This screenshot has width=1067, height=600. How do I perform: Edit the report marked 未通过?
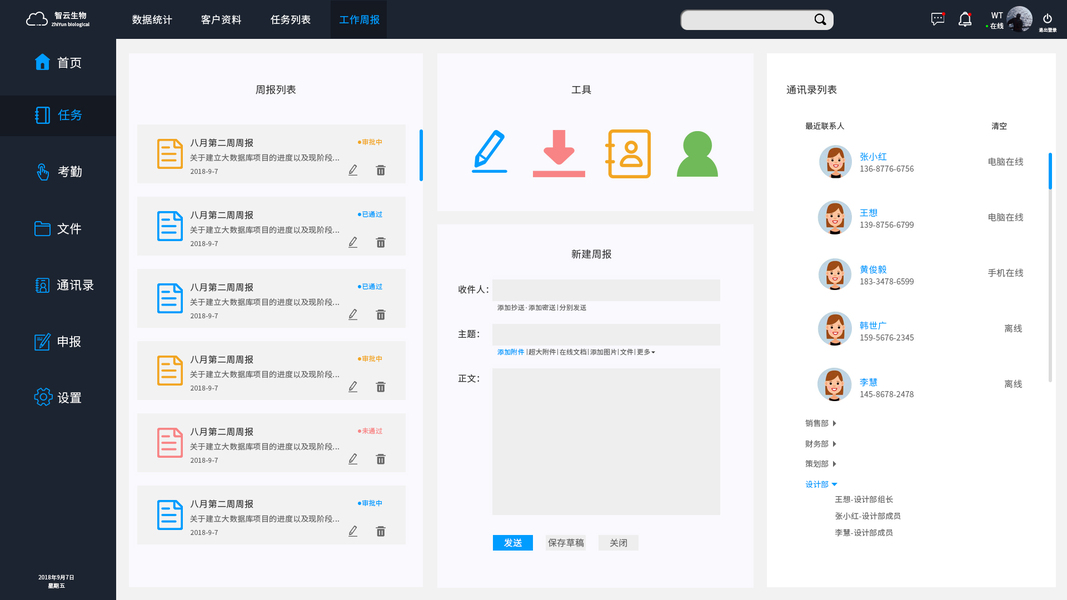tap(352, 459)
